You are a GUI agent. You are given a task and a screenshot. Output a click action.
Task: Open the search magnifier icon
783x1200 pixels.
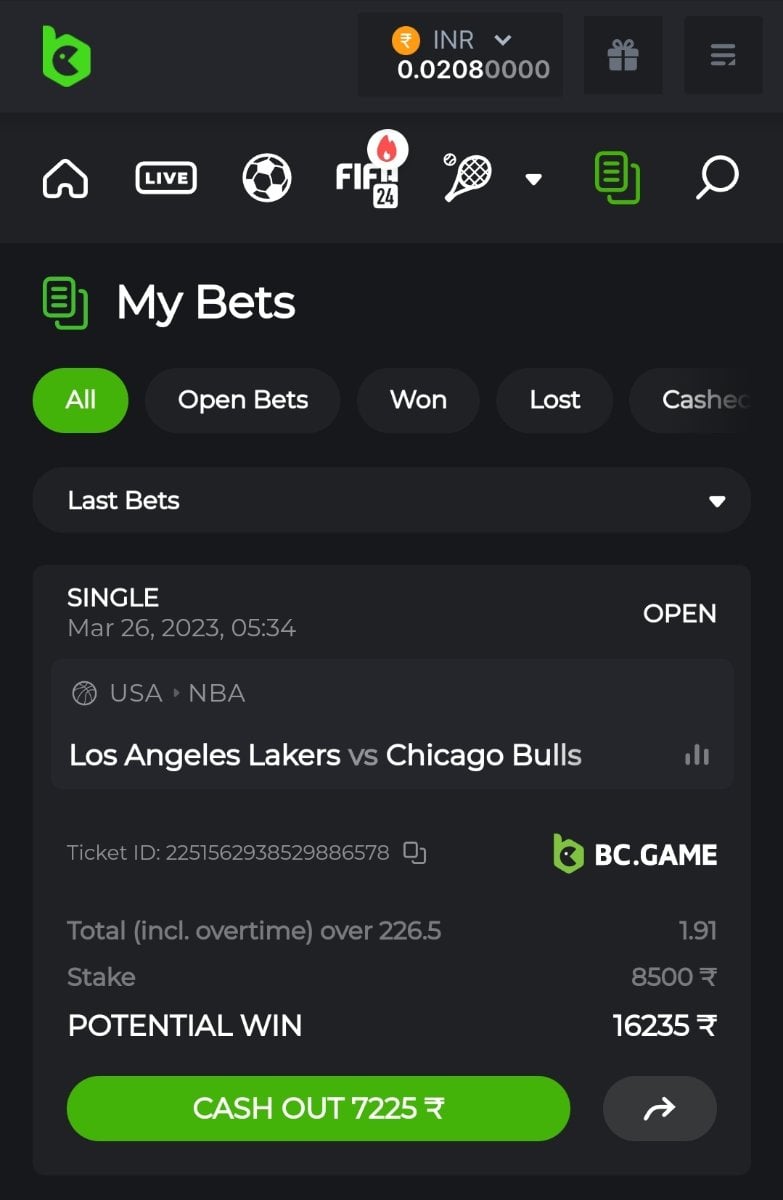pos(717,178)
